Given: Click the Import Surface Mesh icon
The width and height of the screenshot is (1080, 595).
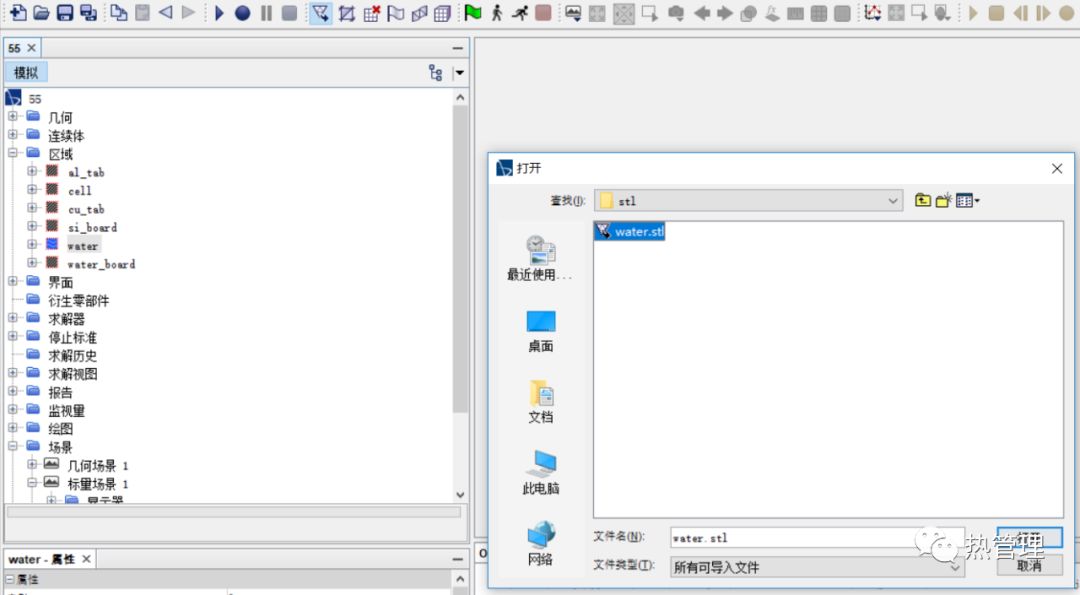Looking at the screenshot, I should [320, 12].
